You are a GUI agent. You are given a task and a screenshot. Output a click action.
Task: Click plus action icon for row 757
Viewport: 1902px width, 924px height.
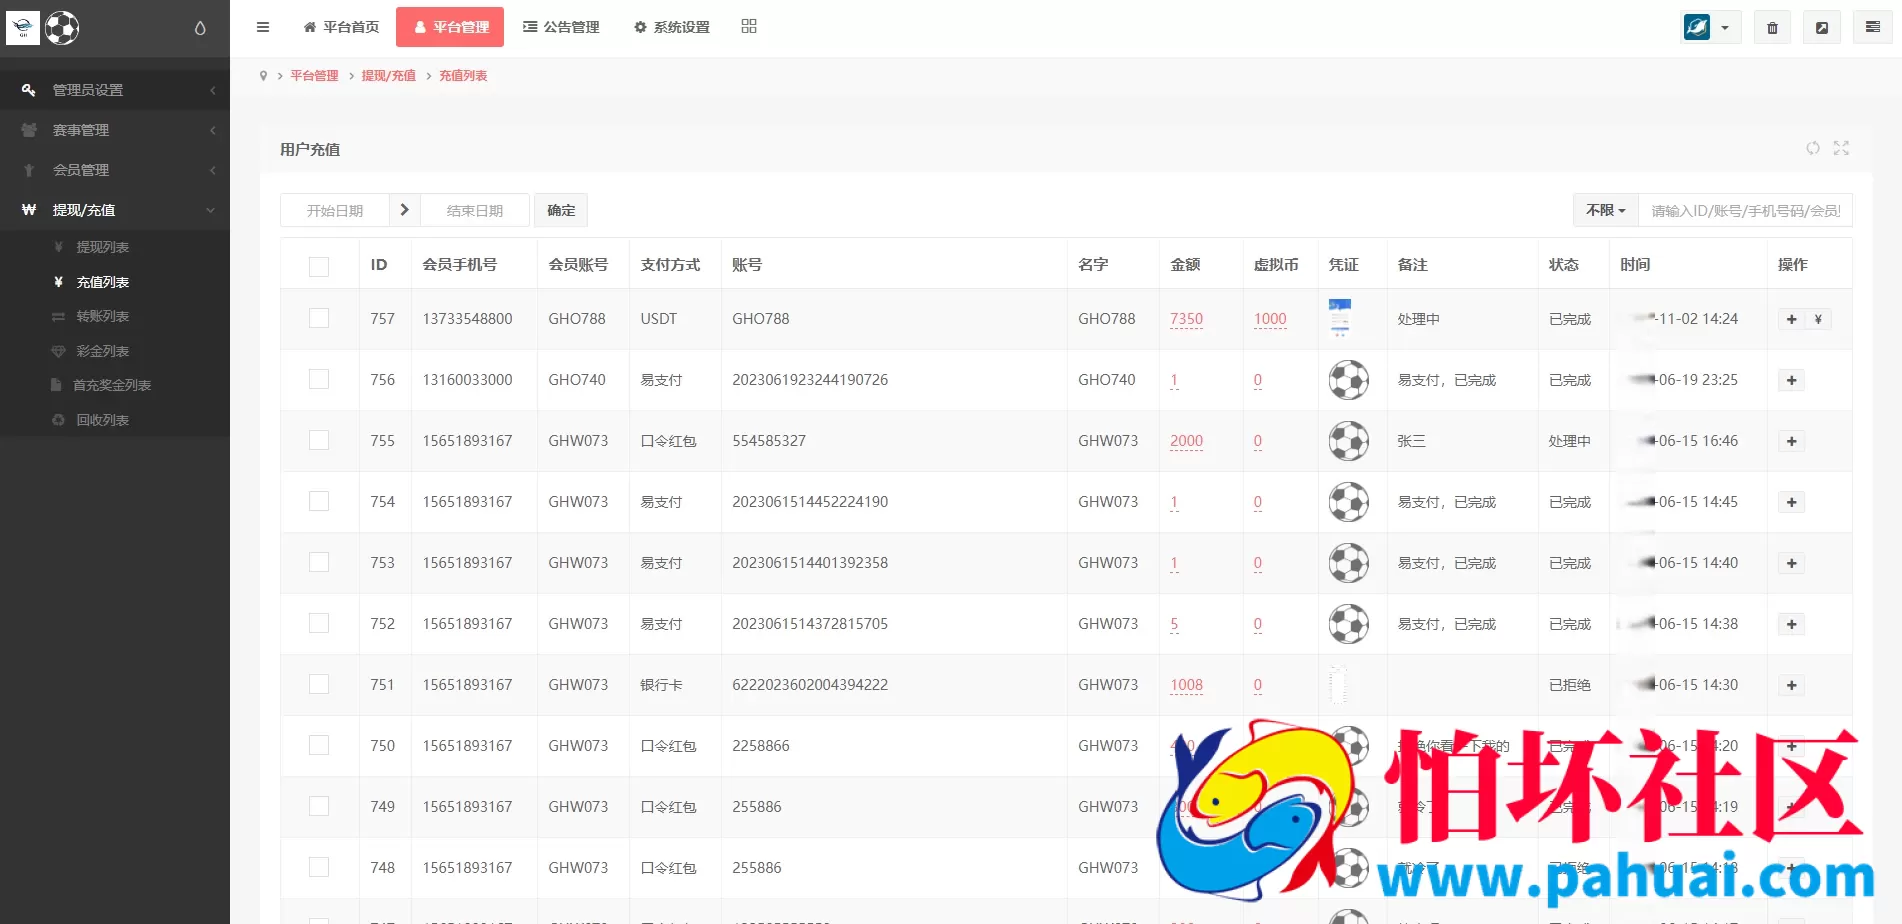1791,319
